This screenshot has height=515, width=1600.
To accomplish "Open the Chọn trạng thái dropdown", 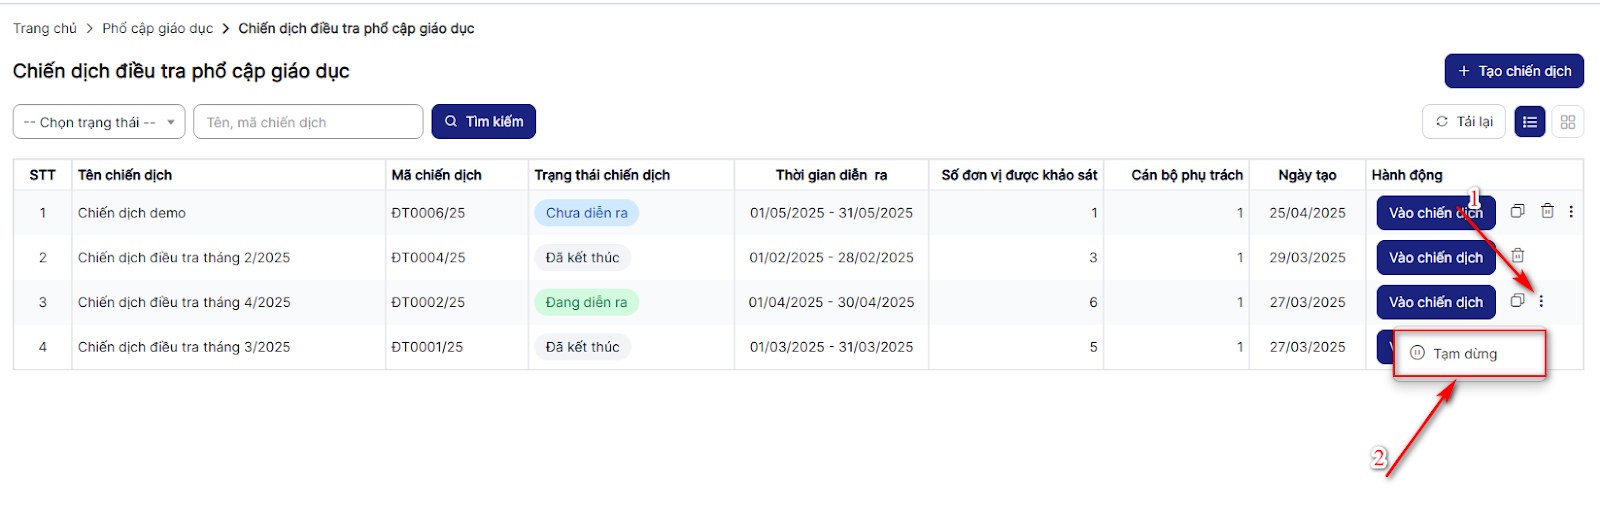I will (x=99, y=122).
